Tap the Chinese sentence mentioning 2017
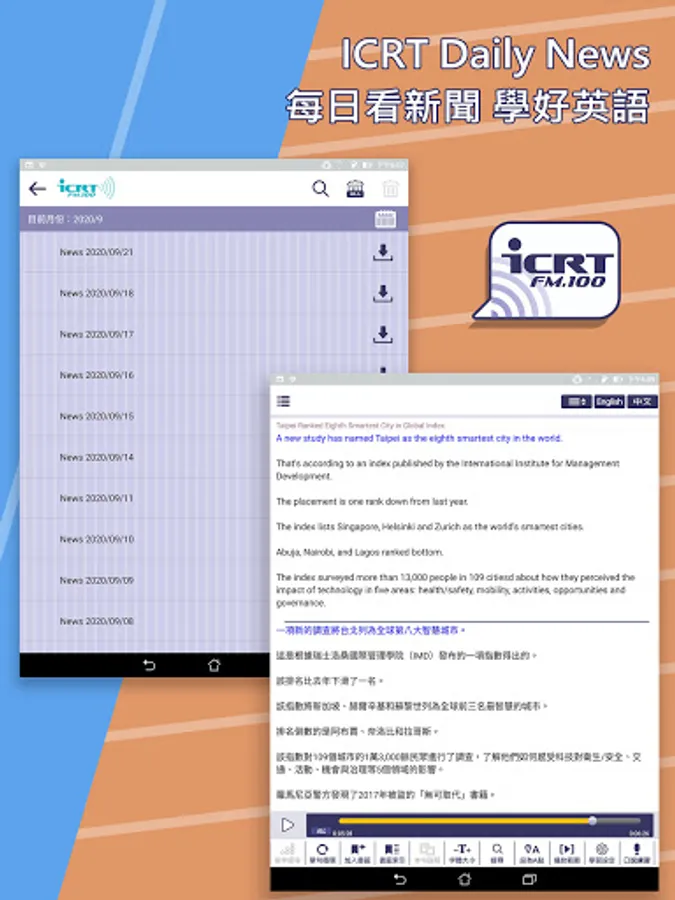 coord(385,795)
